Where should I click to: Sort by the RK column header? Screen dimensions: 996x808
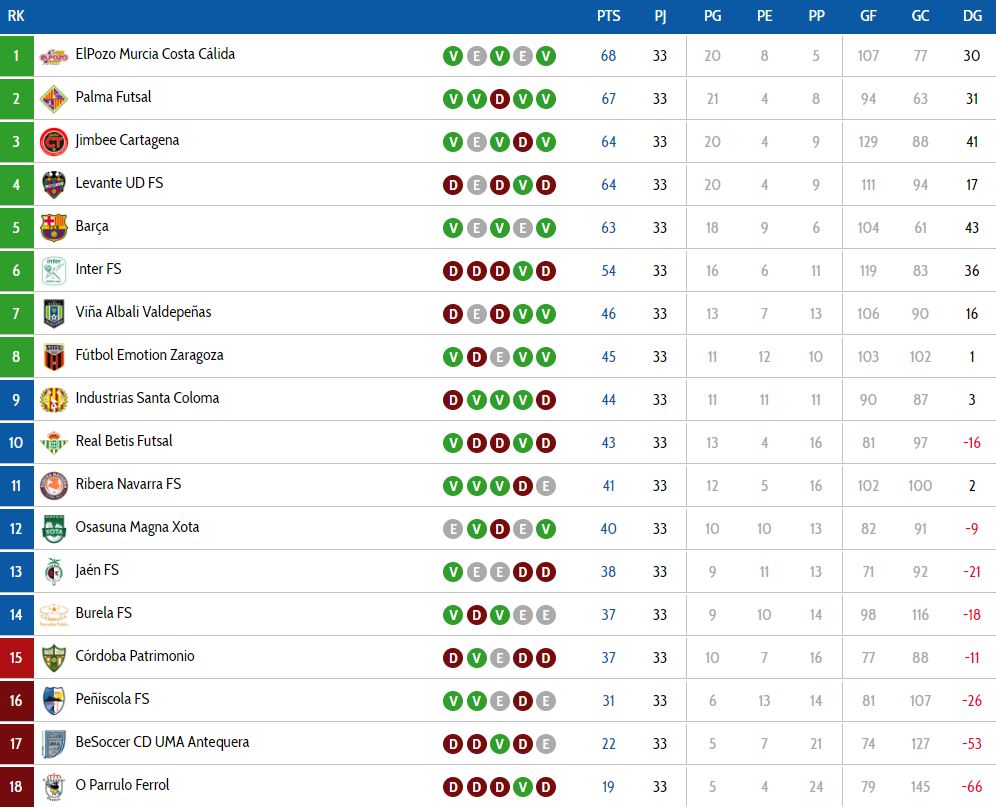pos(16,16)
